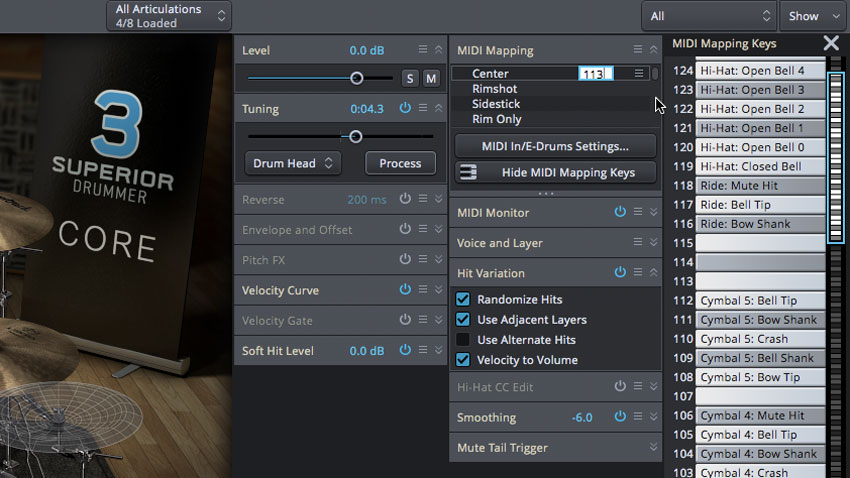Screen dimensions: 850x478
Task: Select the Center articulation row
Action: pyautogui.click(x=550, y=73)
